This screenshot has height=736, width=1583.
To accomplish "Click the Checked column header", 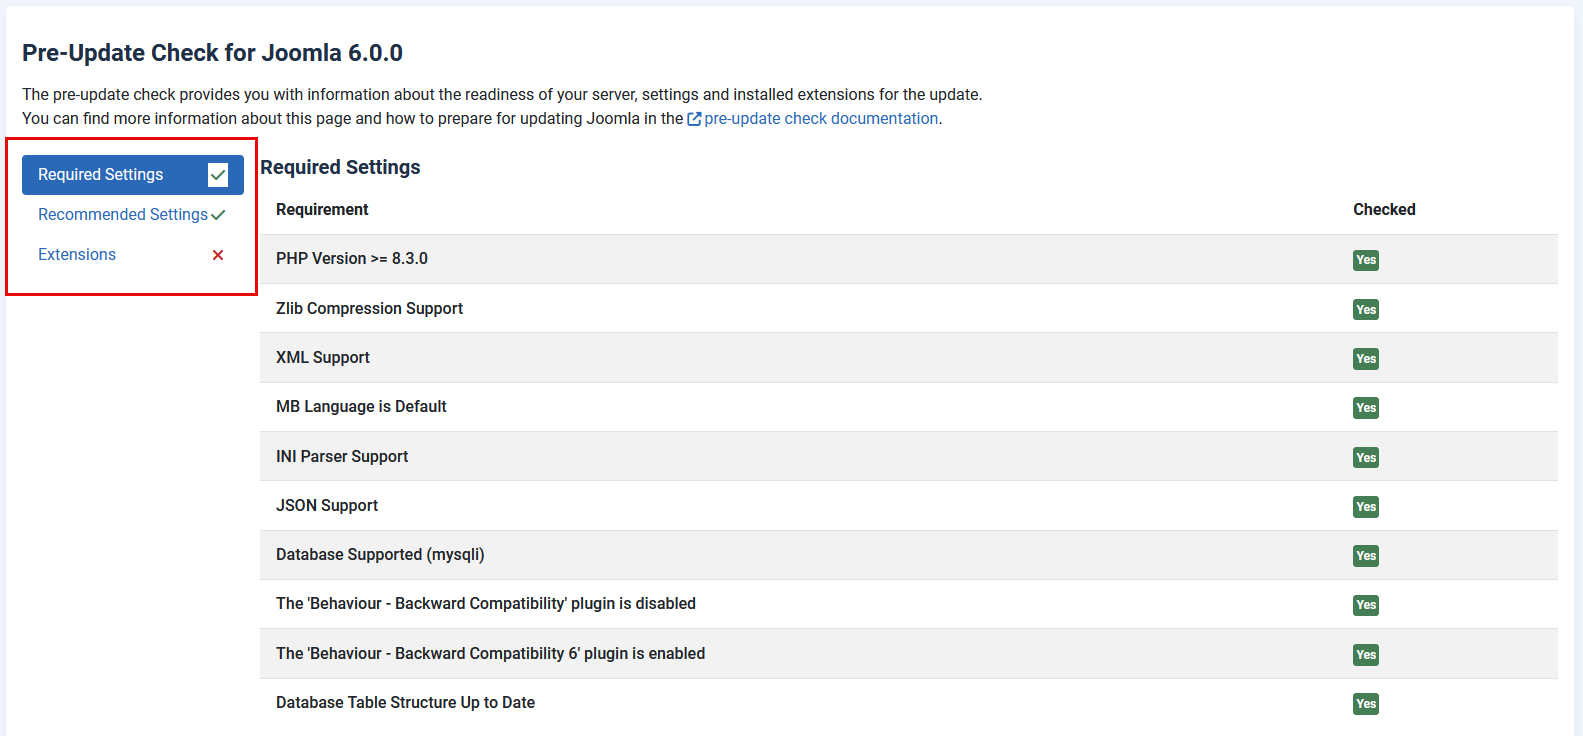I will pyautogui.click(x=1384, y=209).
